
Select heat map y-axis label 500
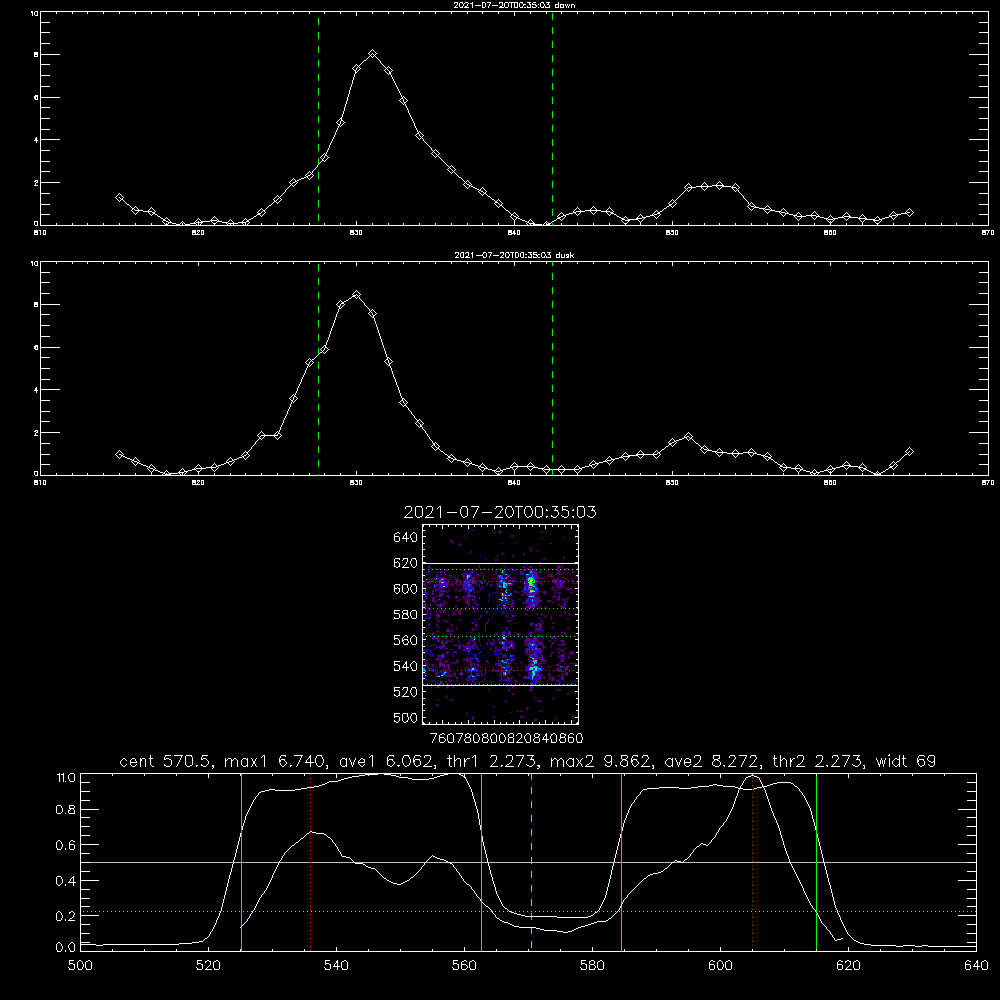point(406,717)
